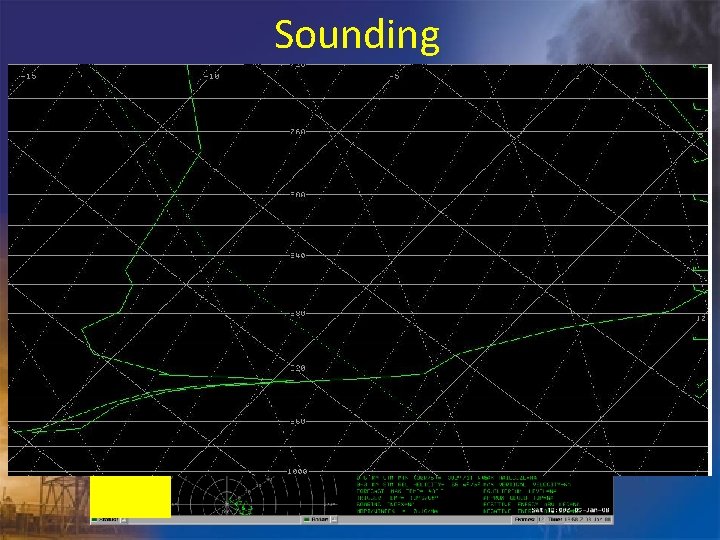720x540 pixels.
Task: Click the -5 temperature axis label
Action: tap(394, 76)
